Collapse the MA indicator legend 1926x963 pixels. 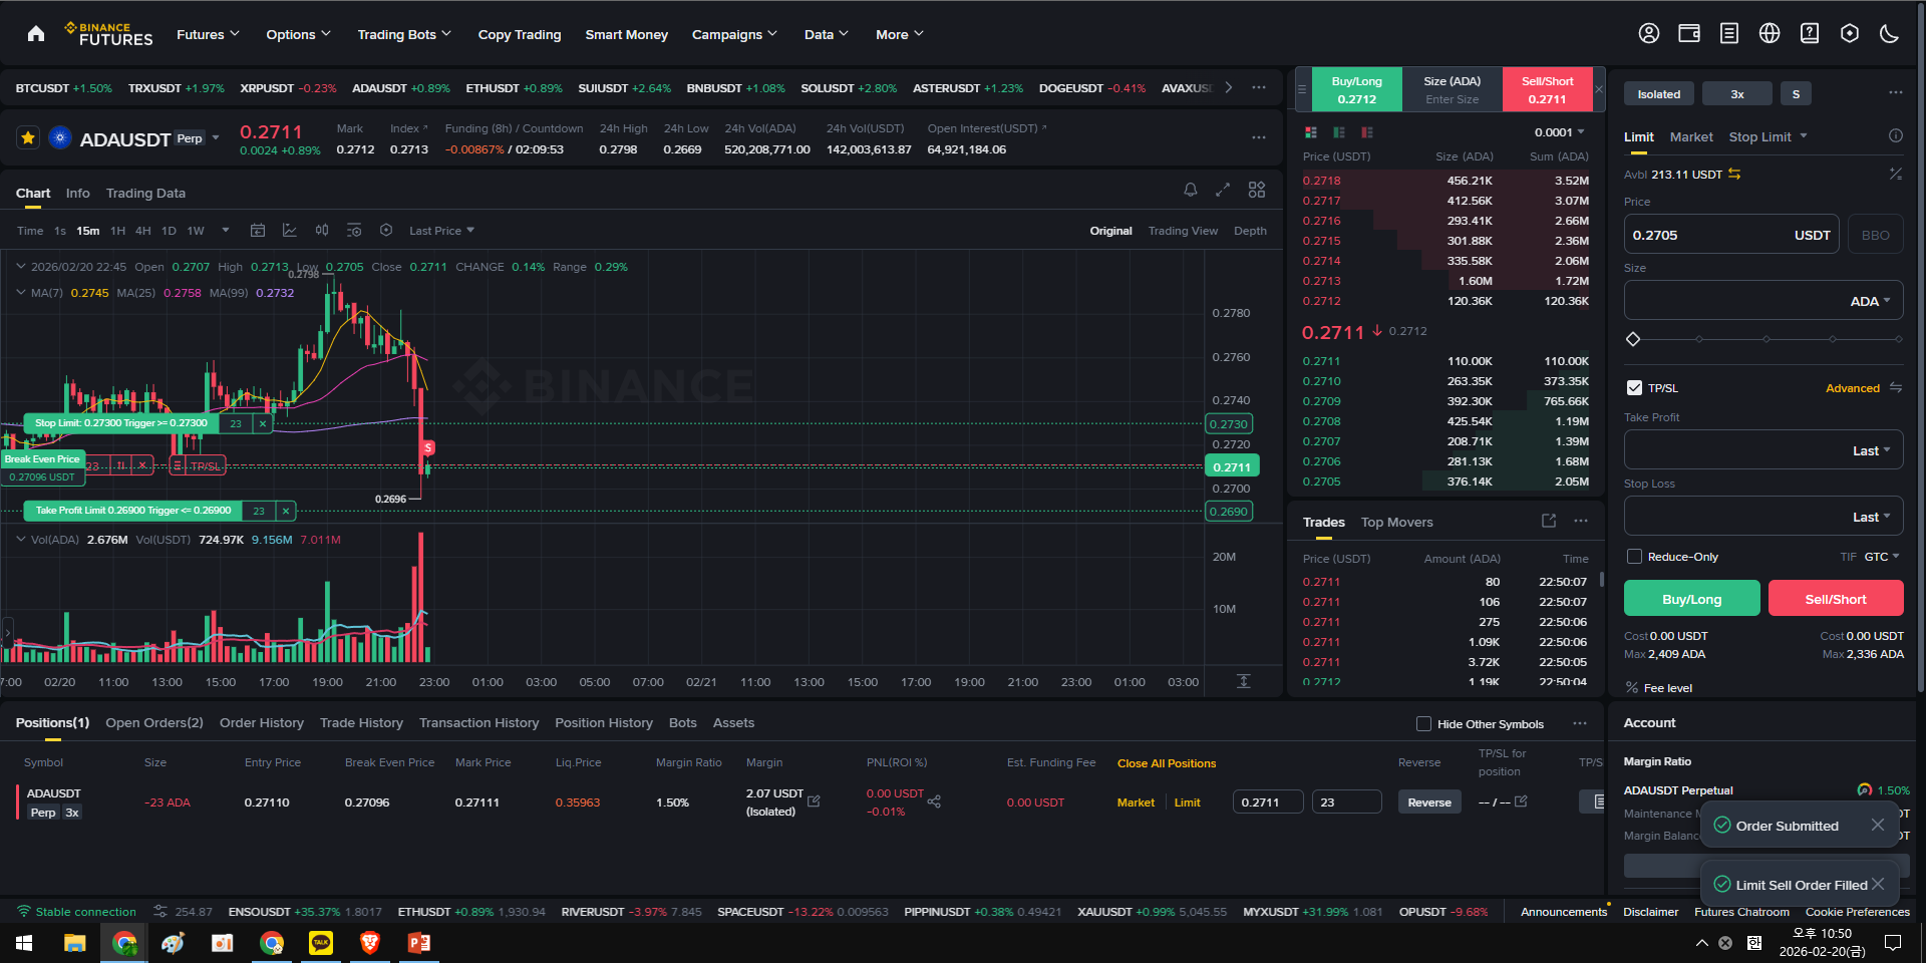[21, 293]
